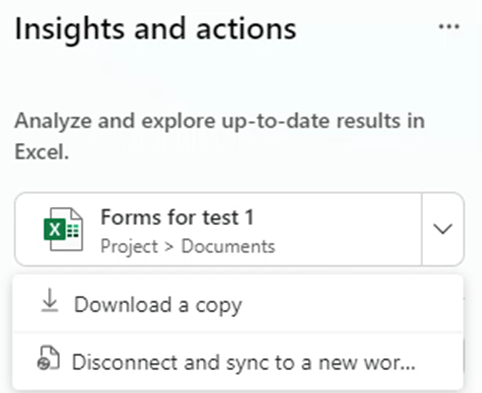Click the Insights and actions heading

tap(156, 29)
